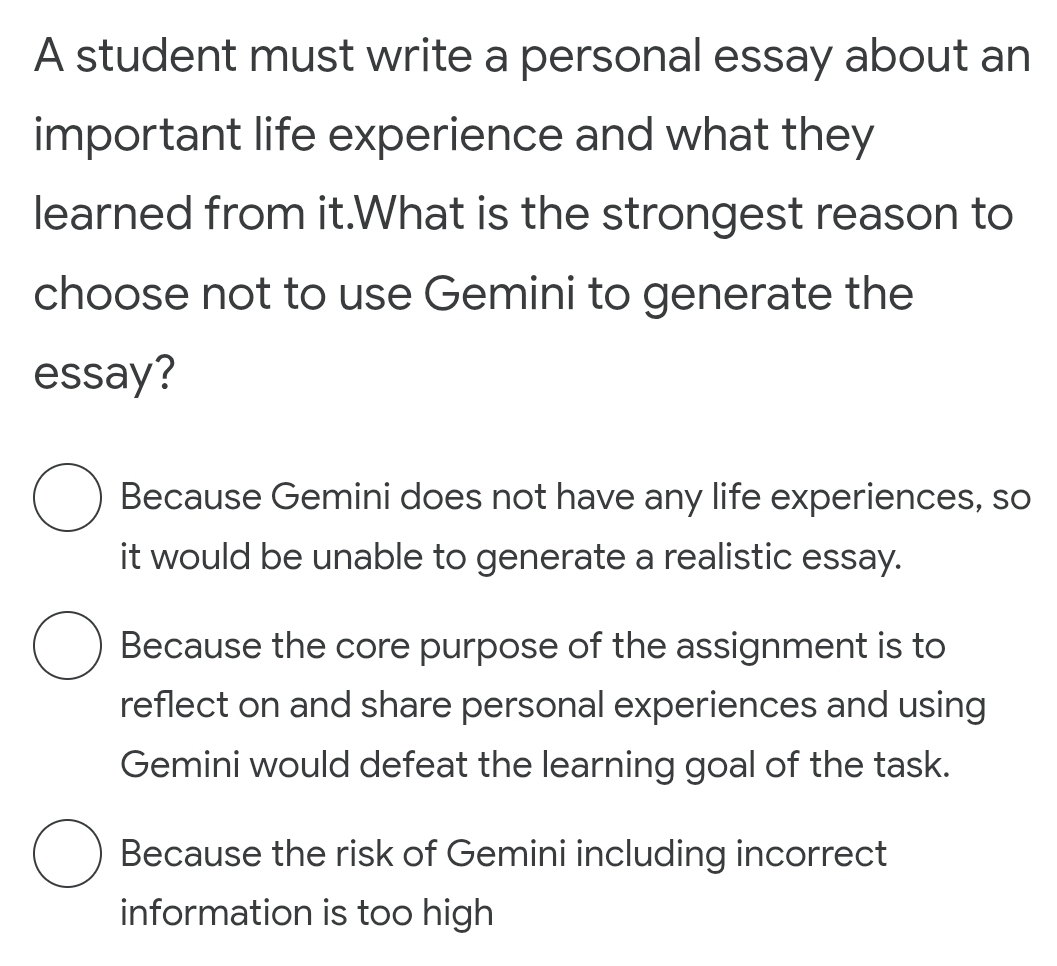Click the question line 'A student must write a personal essay about an'
This screenshot has width=1057, height=966.
click(531, 56)
